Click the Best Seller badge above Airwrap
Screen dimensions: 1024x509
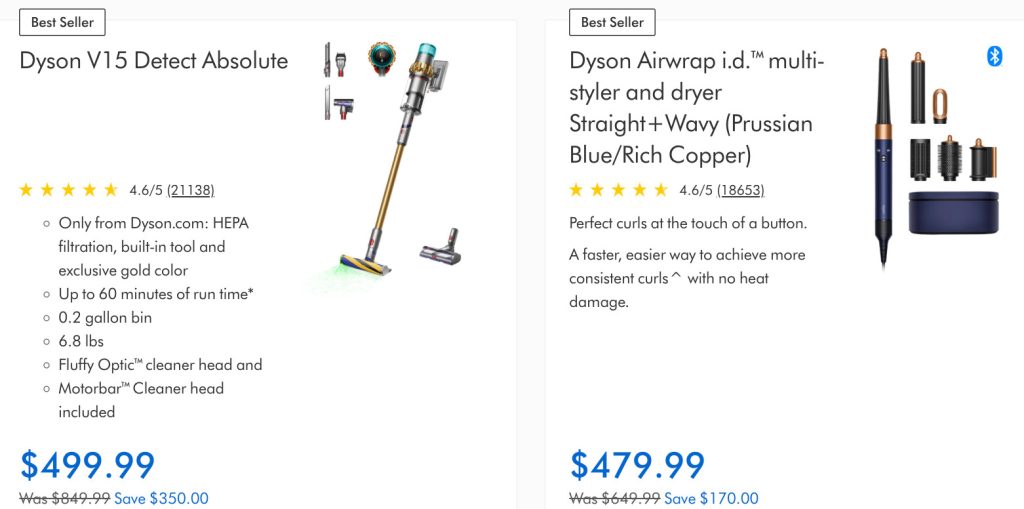tap(612, 22)
